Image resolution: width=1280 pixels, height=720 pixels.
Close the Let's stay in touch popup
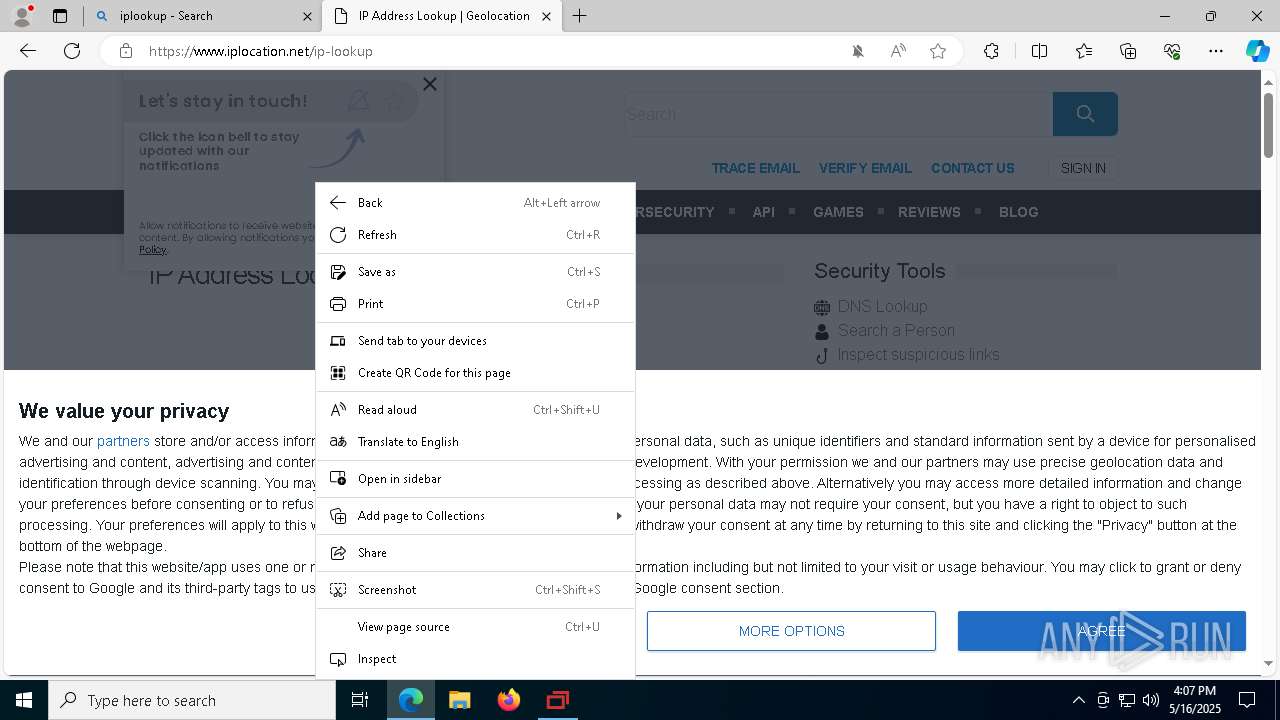tap(430, 84)
